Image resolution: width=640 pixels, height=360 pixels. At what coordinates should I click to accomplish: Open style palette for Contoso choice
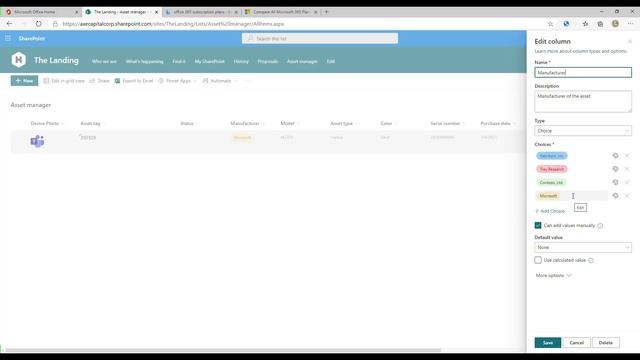(x=615, y=182)
